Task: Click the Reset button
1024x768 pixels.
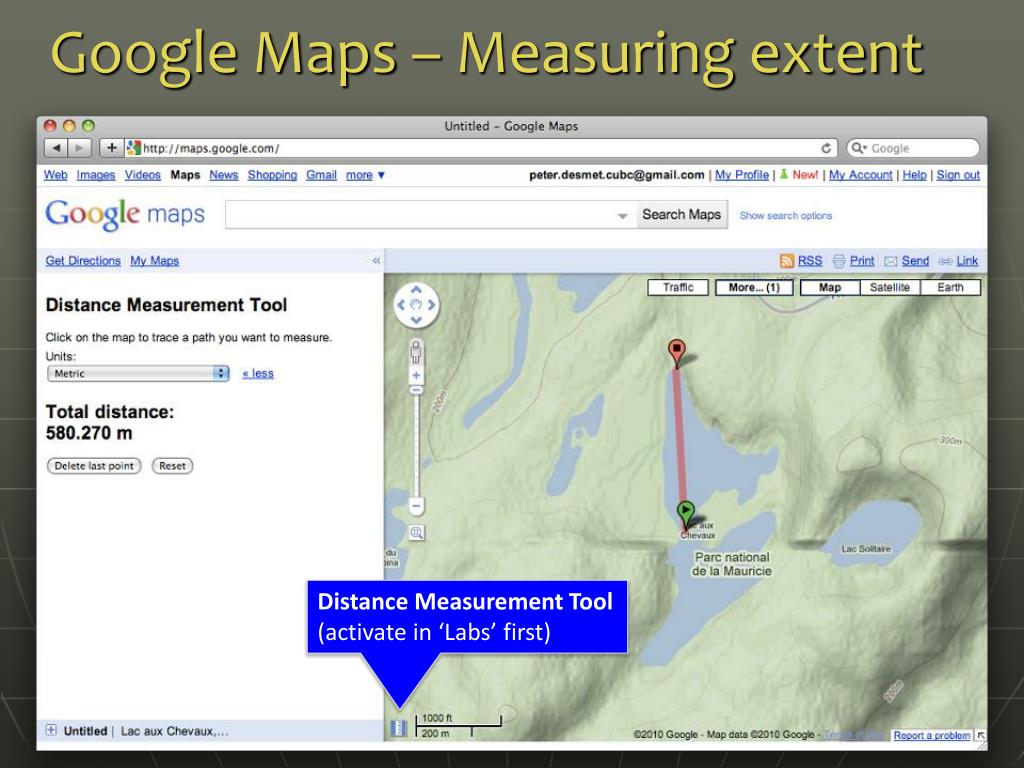Action: coord(172,466)
